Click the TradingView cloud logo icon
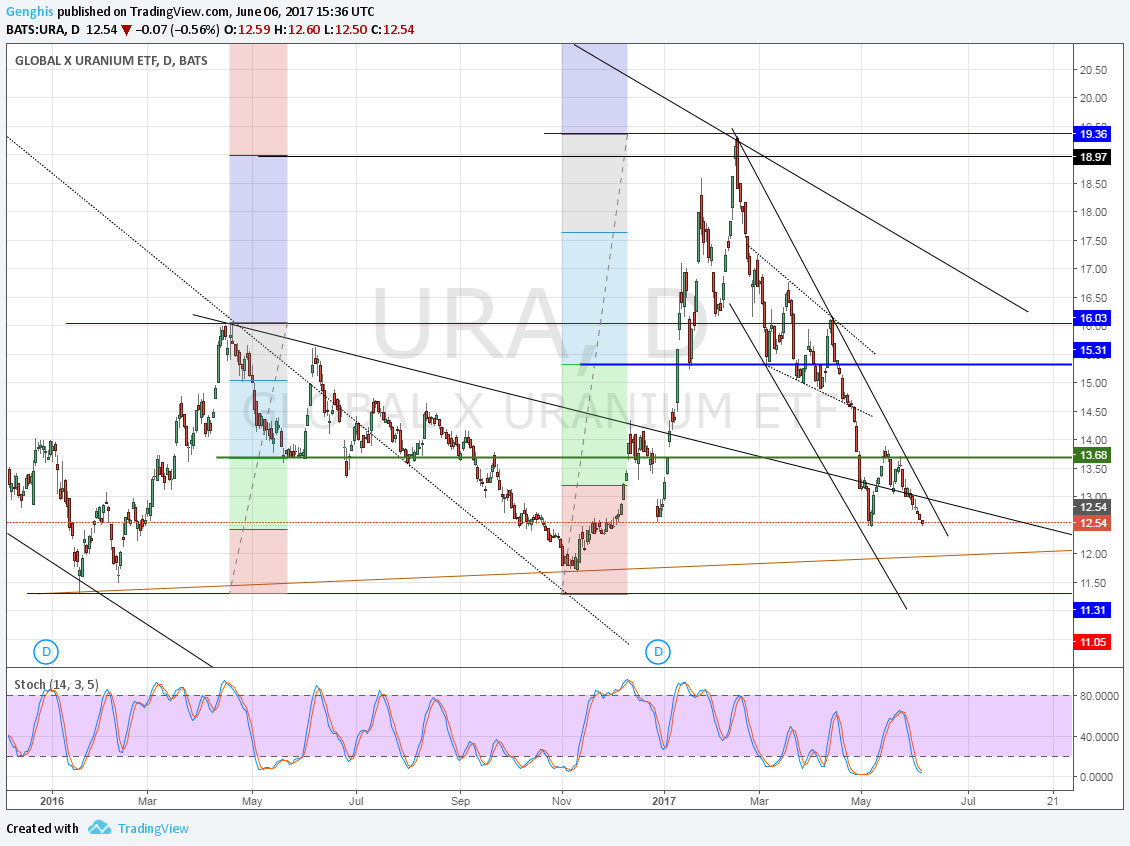This screenshot has width=1130, height=846. pyautogui.click(x=99, y=828)
